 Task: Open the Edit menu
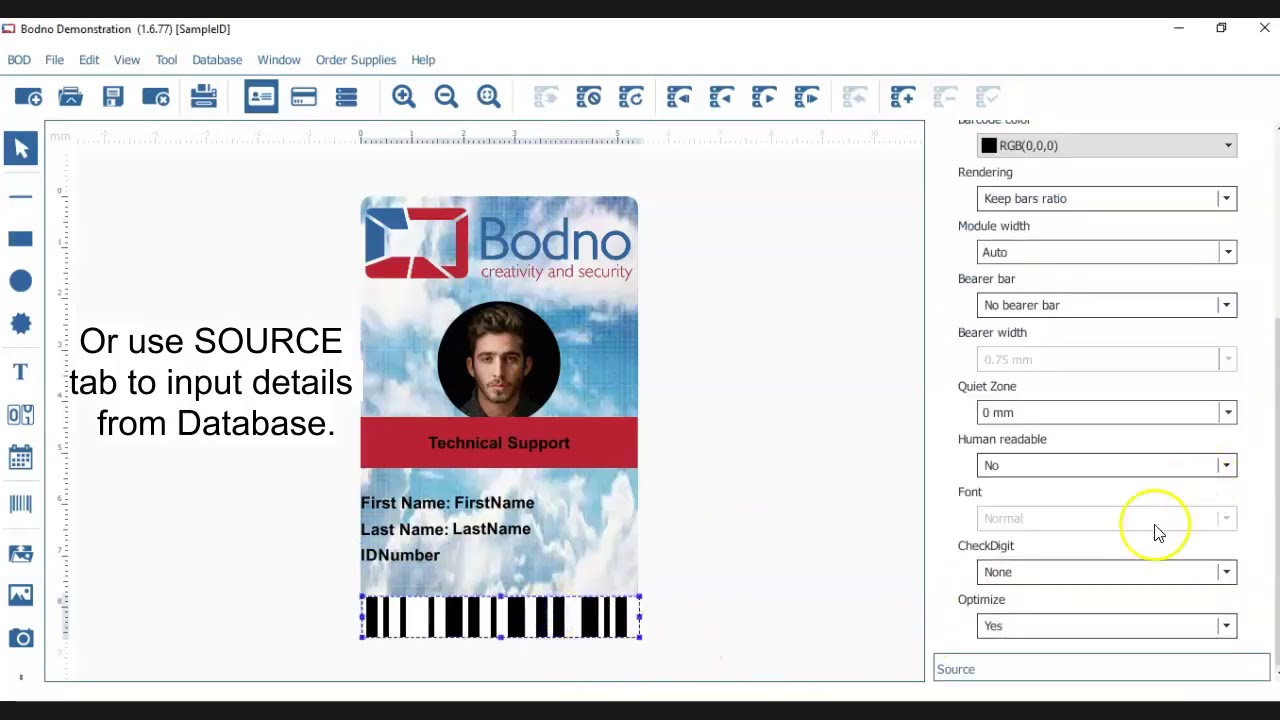pyautogui.click(x=89, y=60)
